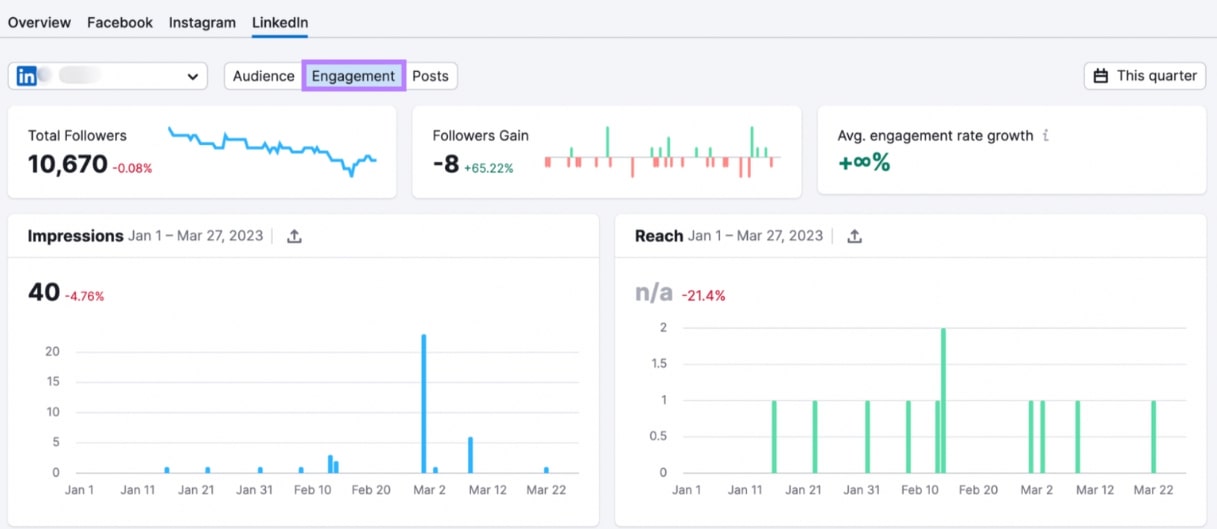Go to the Instagram tab
The height and width of the screenshot is (529, 1217).
tap(202, 22)
